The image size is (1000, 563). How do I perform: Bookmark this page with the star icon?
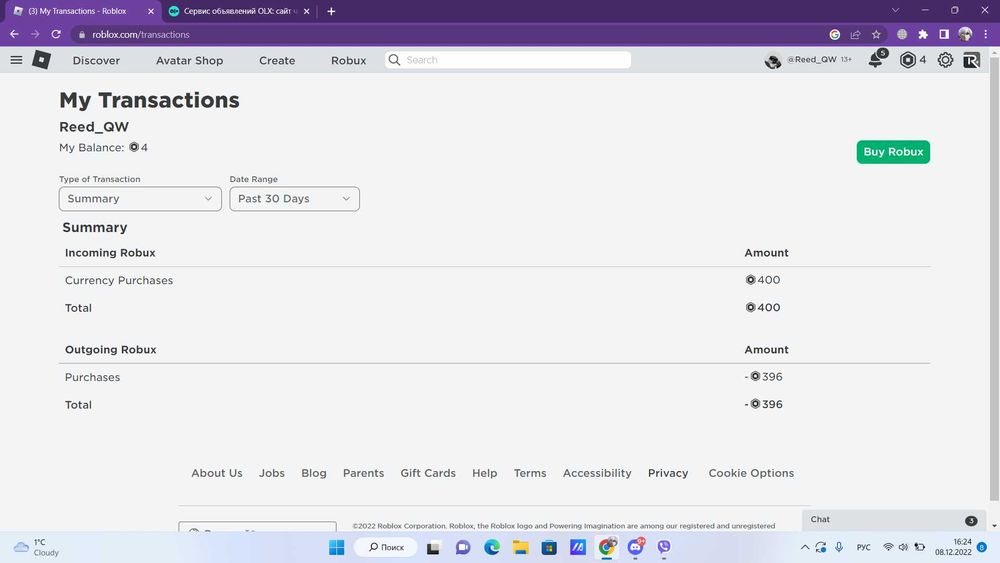[x=876, y=34]
